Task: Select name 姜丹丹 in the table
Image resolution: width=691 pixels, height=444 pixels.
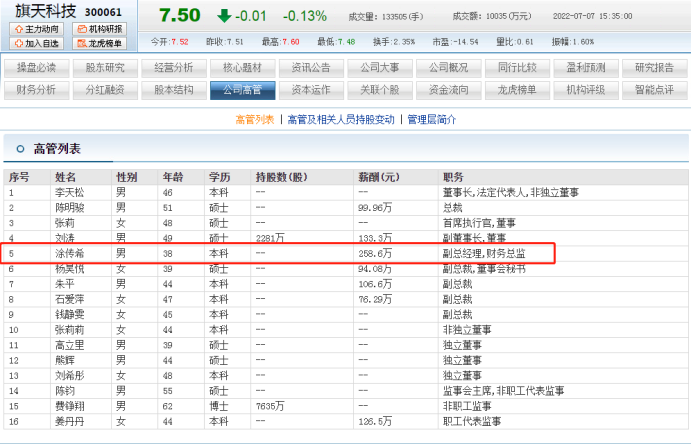Action: point(70,422)
